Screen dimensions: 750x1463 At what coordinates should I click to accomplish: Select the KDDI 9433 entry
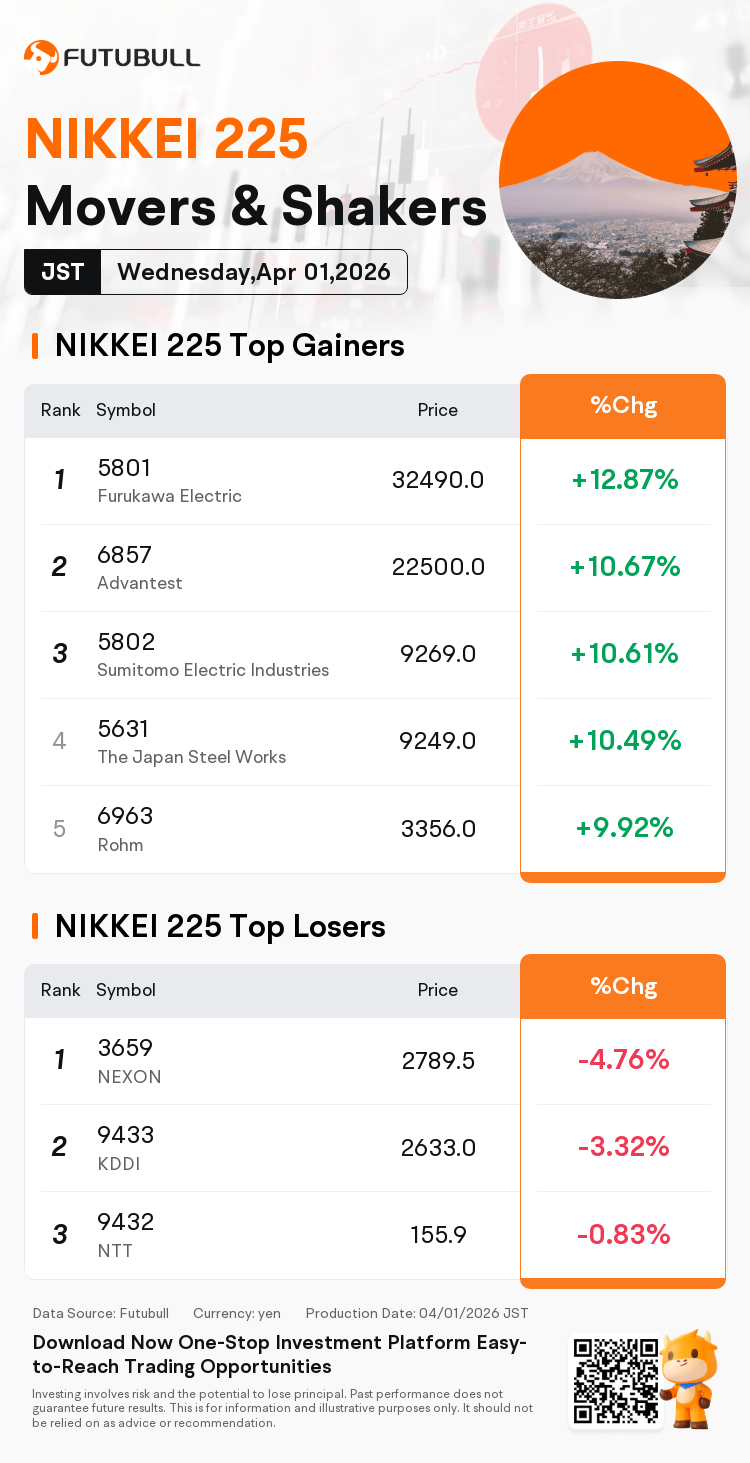[375, 1148]
